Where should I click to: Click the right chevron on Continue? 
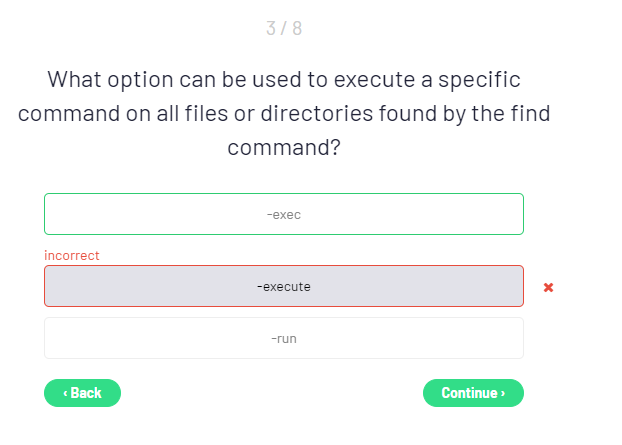pyautogui.click(x=503, y=393)
